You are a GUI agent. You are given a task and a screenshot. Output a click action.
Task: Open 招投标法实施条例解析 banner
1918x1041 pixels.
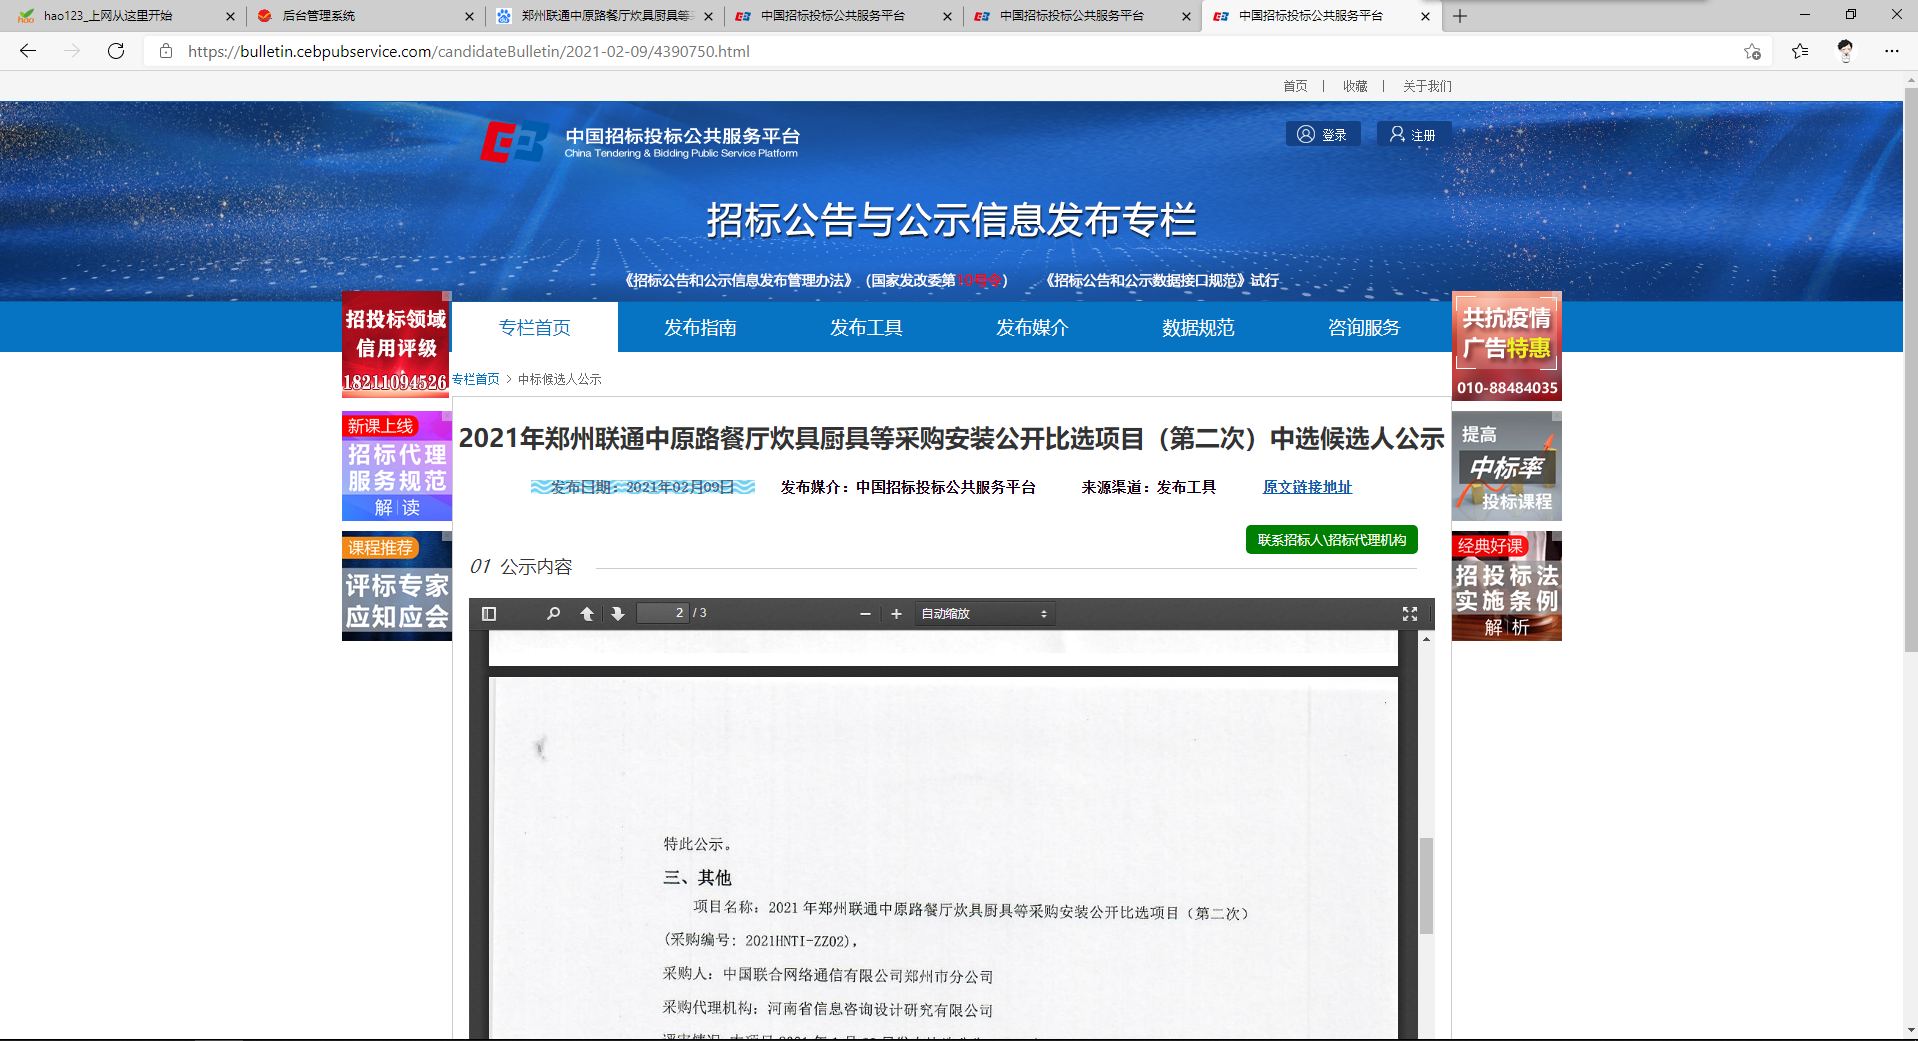[1507, 586]
